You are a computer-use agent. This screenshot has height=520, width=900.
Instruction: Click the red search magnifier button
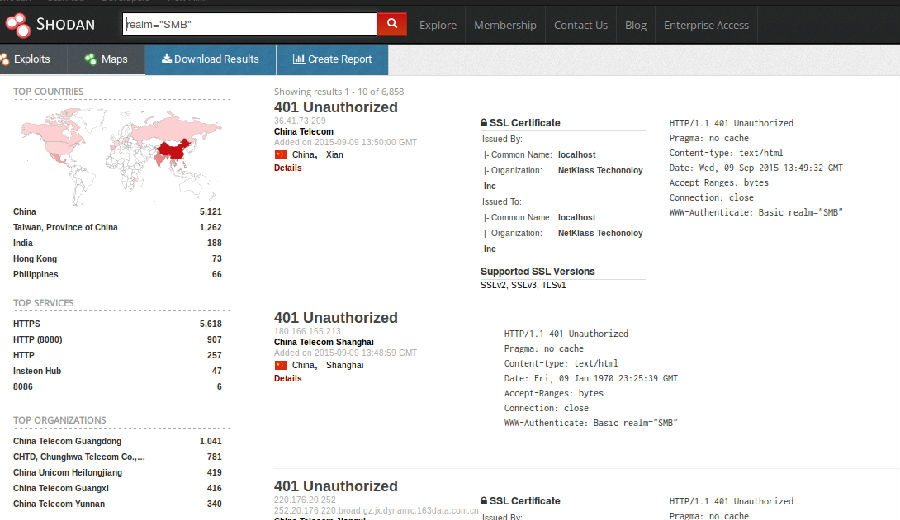(392, 24)
